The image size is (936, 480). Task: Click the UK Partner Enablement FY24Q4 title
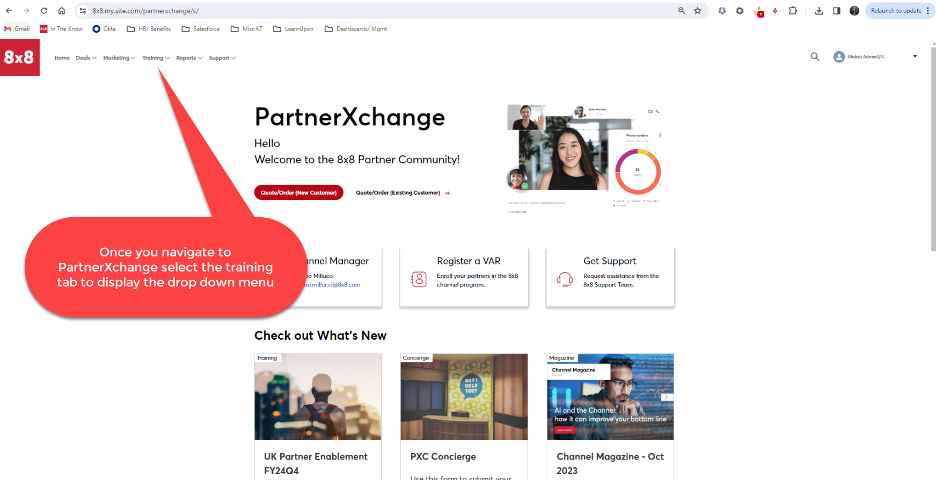tap(316, 463)
